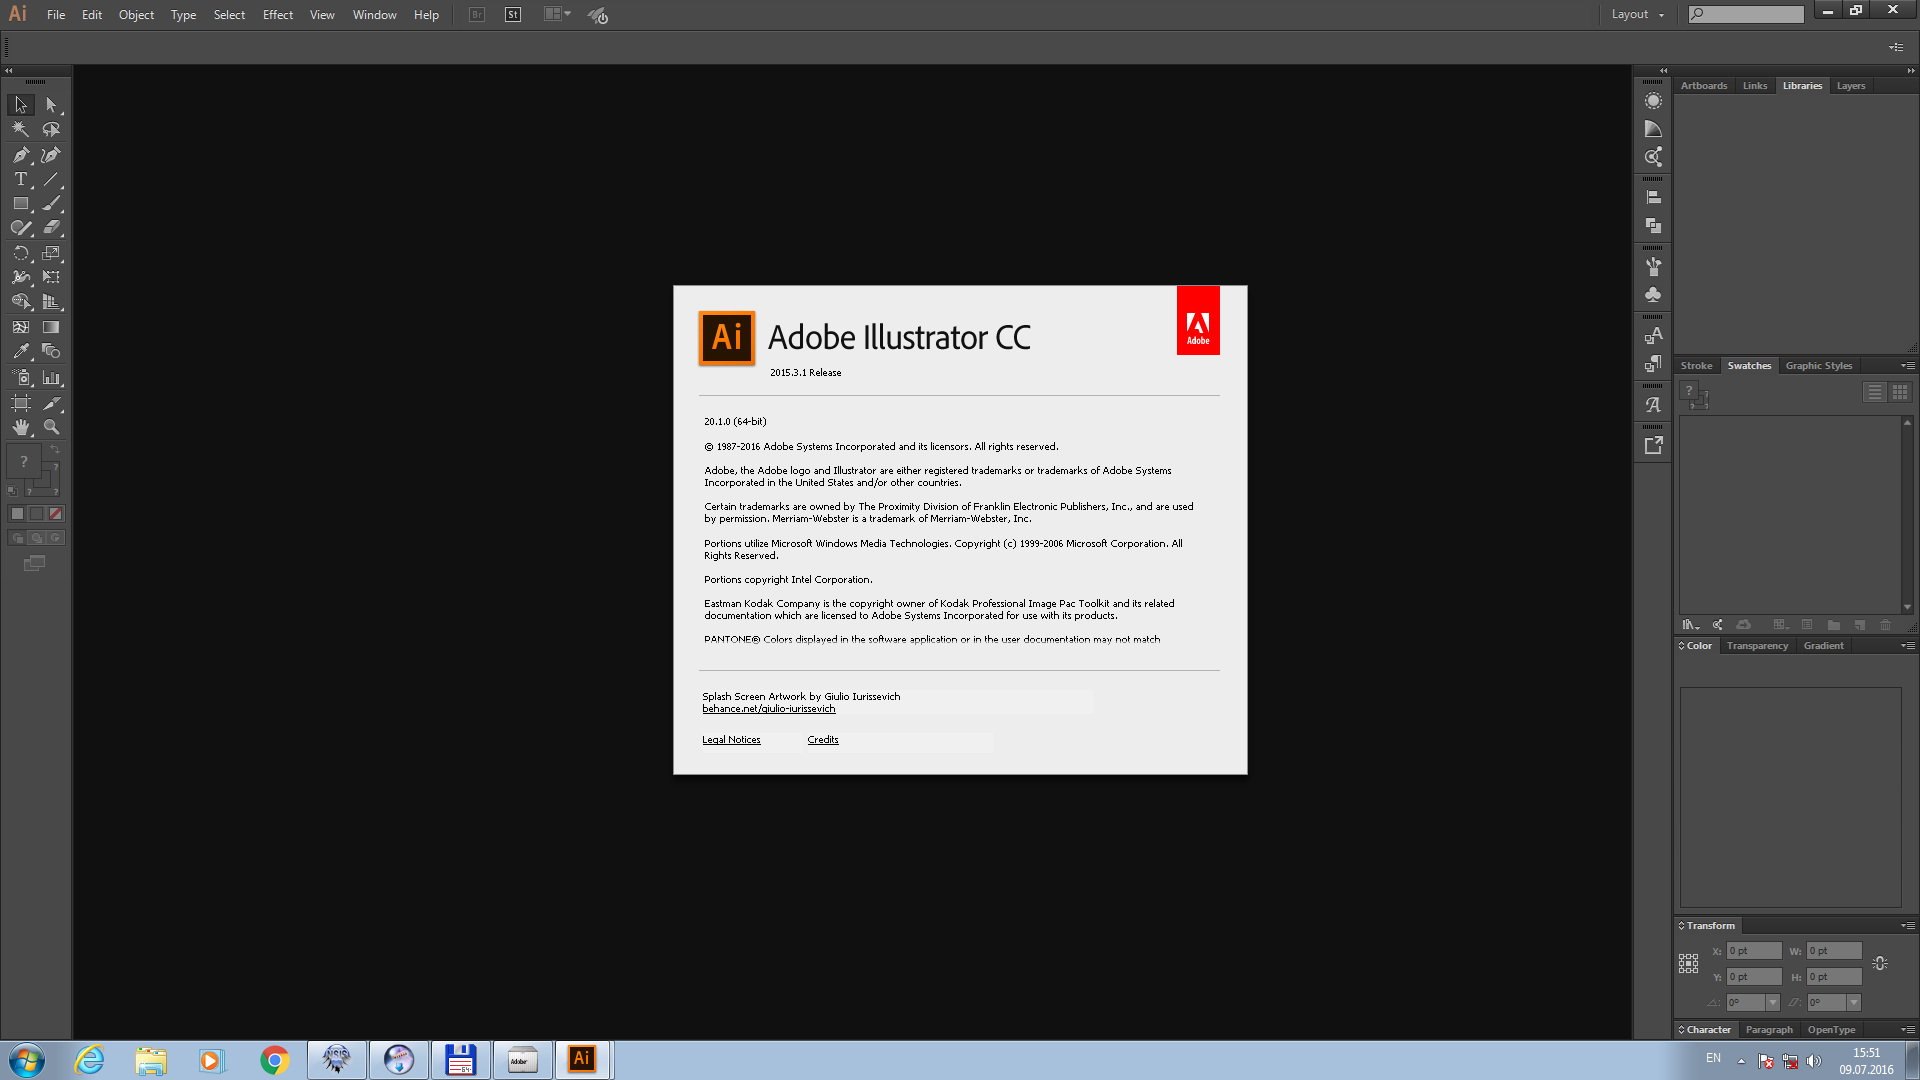Select the Gradient tool
Viewport: 1920px width, 1080px height.
tap(51, 327)
